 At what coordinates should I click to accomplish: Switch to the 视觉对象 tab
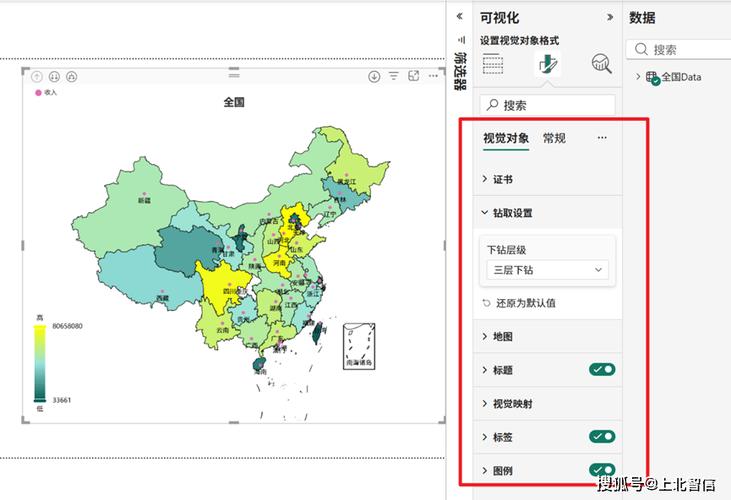506,138
